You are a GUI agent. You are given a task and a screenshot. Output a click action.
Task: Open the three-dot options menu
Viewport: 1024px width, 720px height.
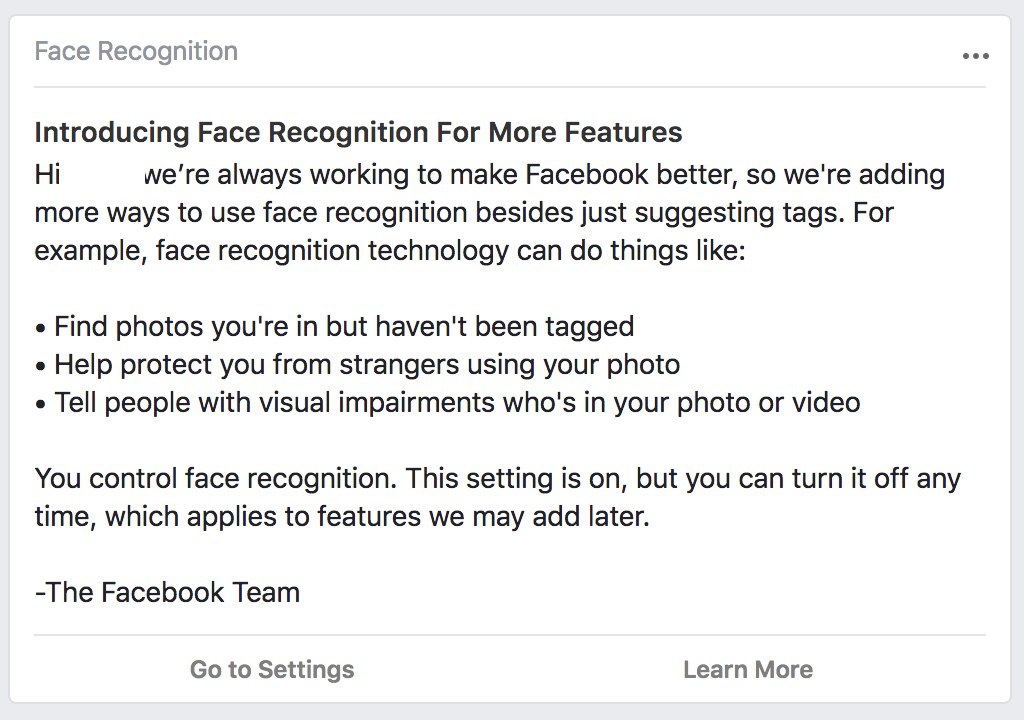pyautogui.click(x=976, y=56)
